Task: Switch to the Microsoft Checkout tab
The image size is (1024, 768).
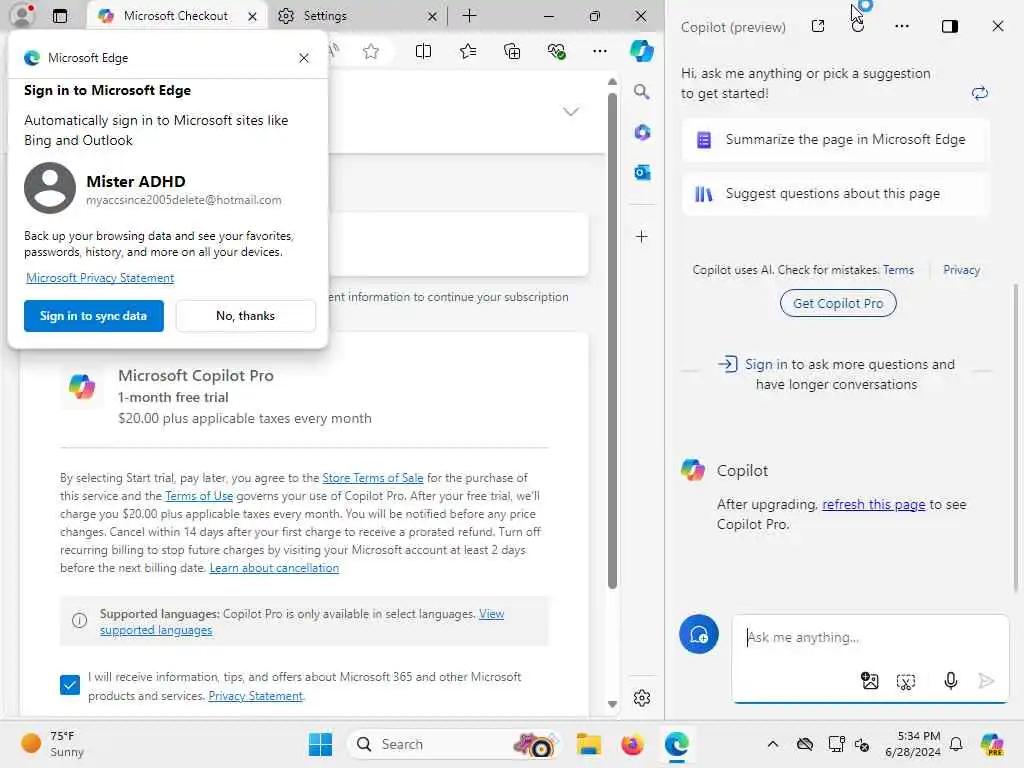Action: coord(176,16)
